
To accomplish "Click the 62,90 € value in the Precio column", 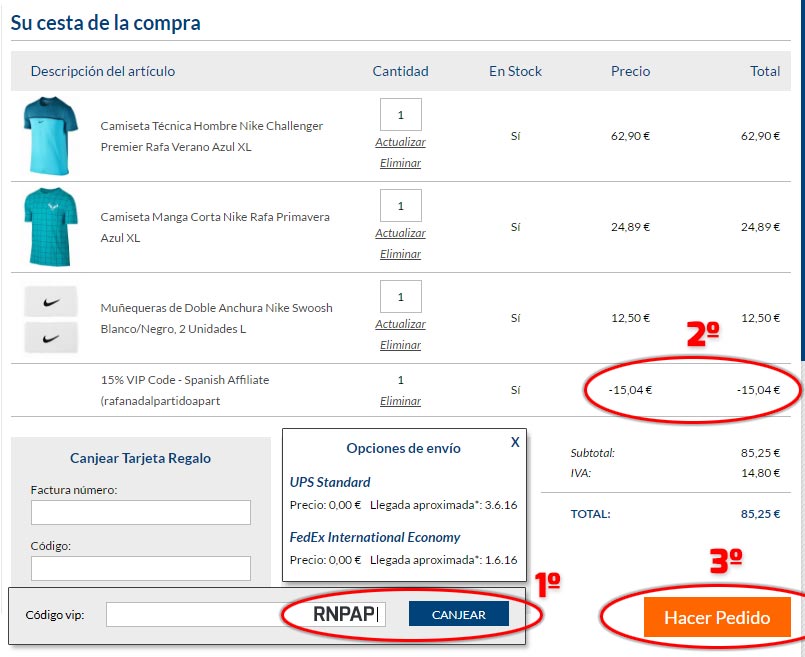I will [x=630, y=136].
